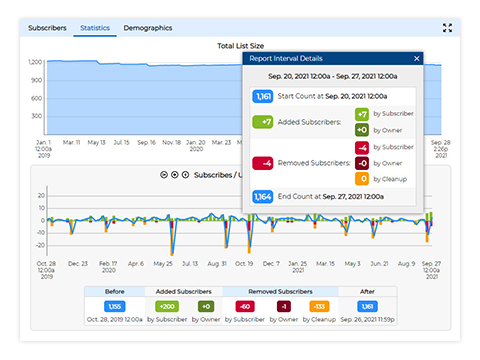This screenshot has width=480, height=360.
Task: Click the -133 by Cleanup summary badge
Action: click(319, 306)
